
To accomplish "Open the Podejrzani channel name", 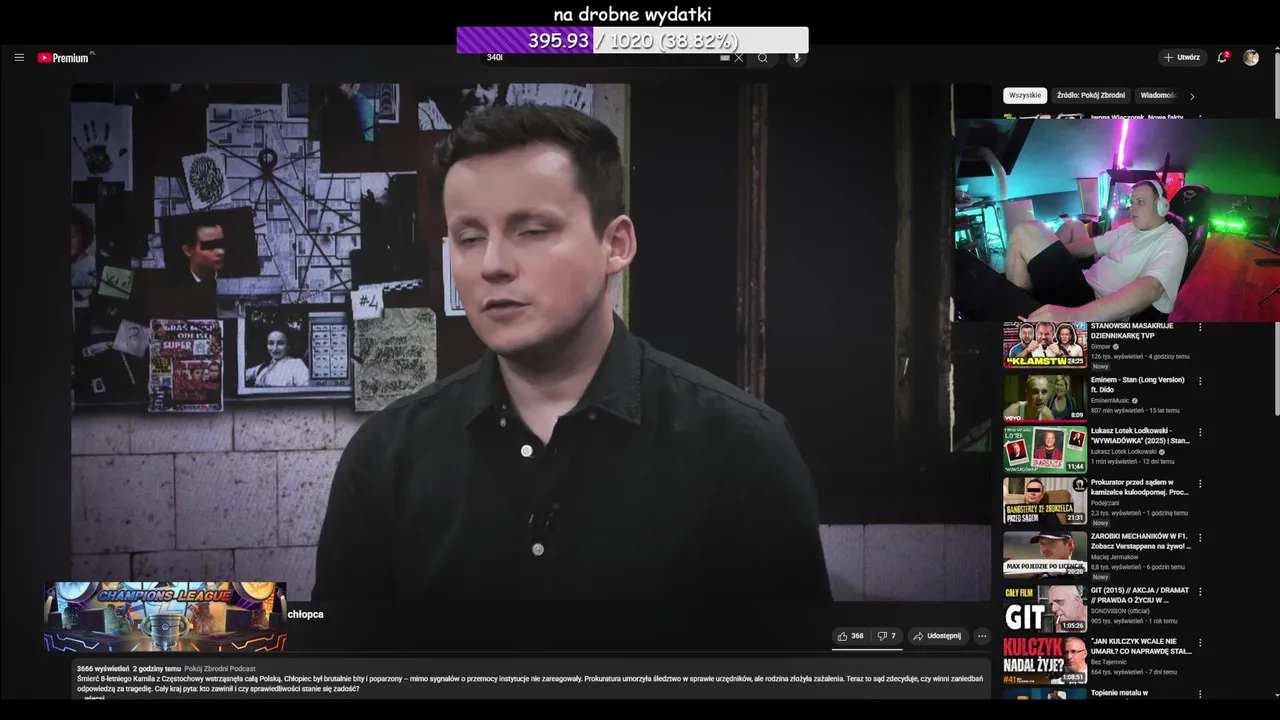I will (1107, 502).
